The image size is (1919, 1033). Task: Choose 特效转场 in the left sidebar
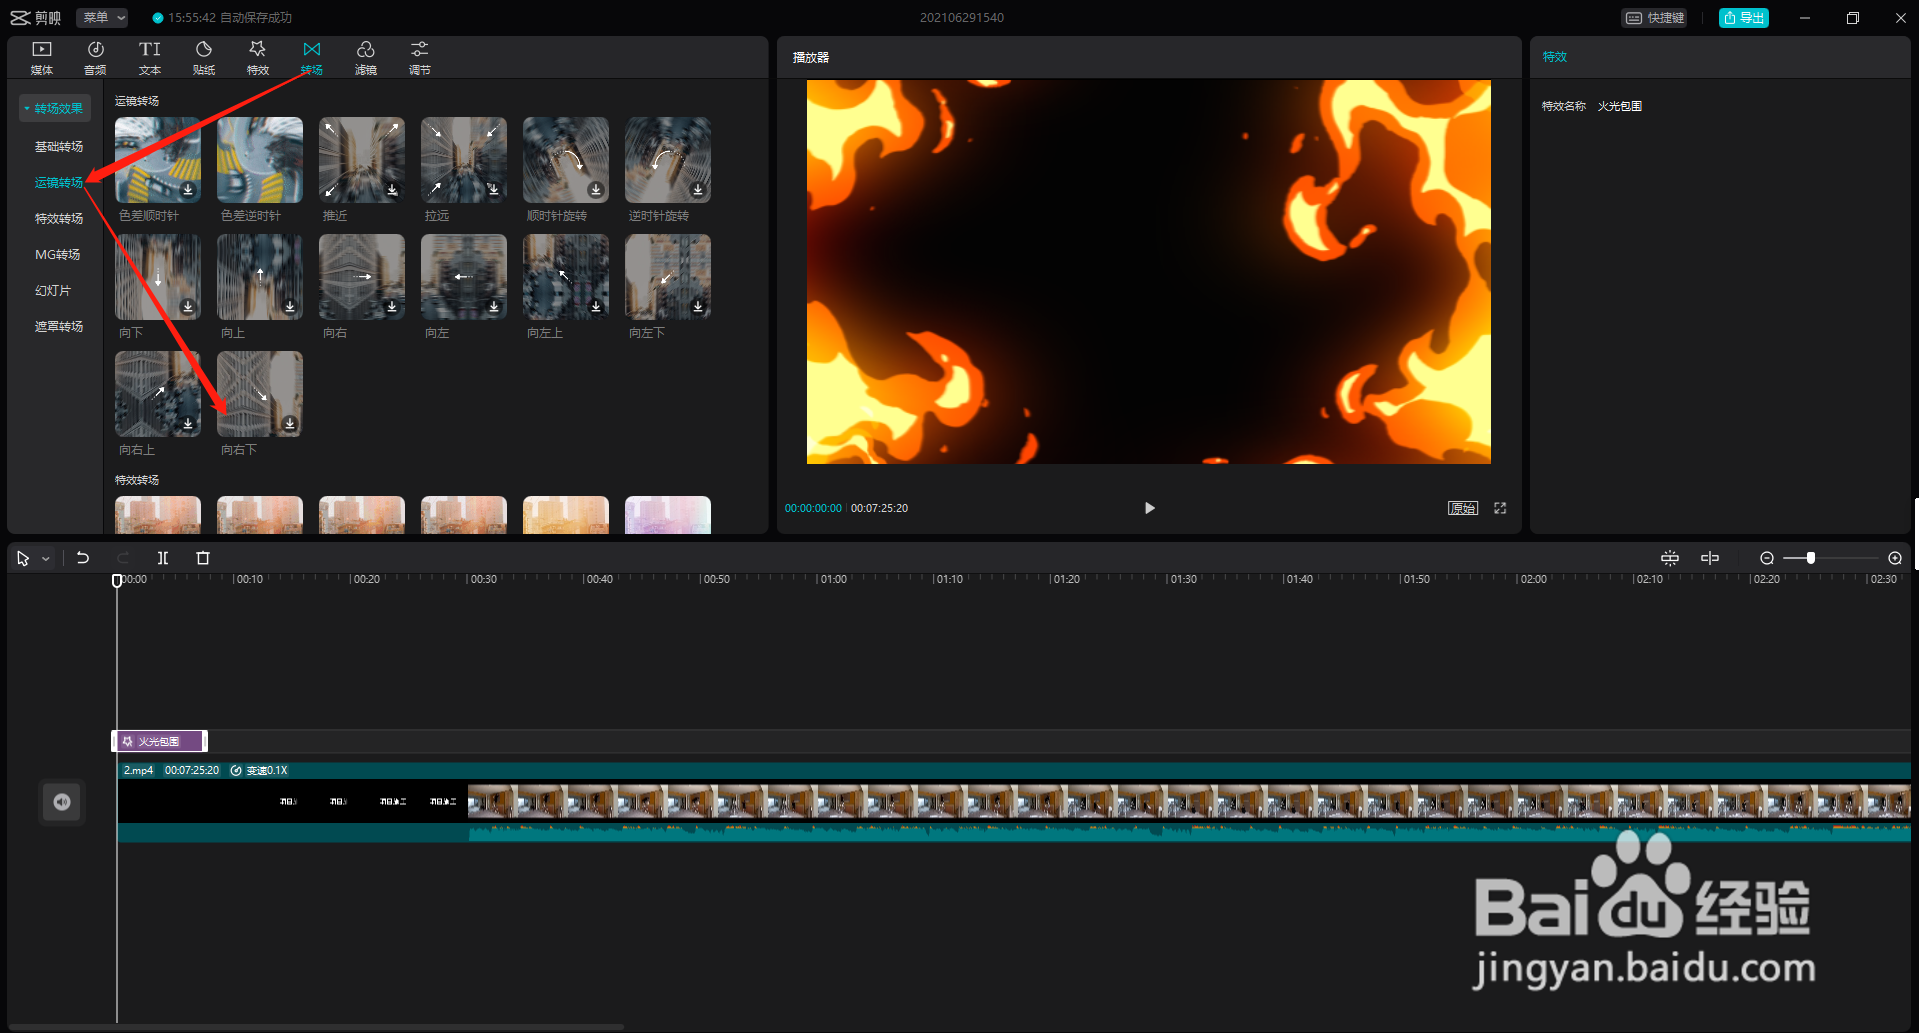[59, 218]
